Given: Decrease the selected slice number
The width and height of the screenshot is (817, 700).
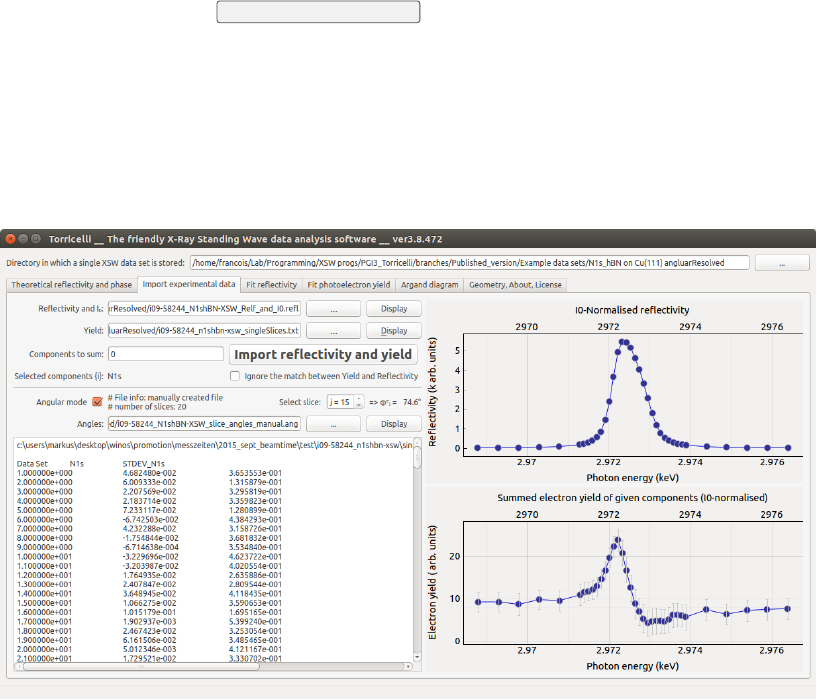Looking at the screenshot, I should coord(359,406).
